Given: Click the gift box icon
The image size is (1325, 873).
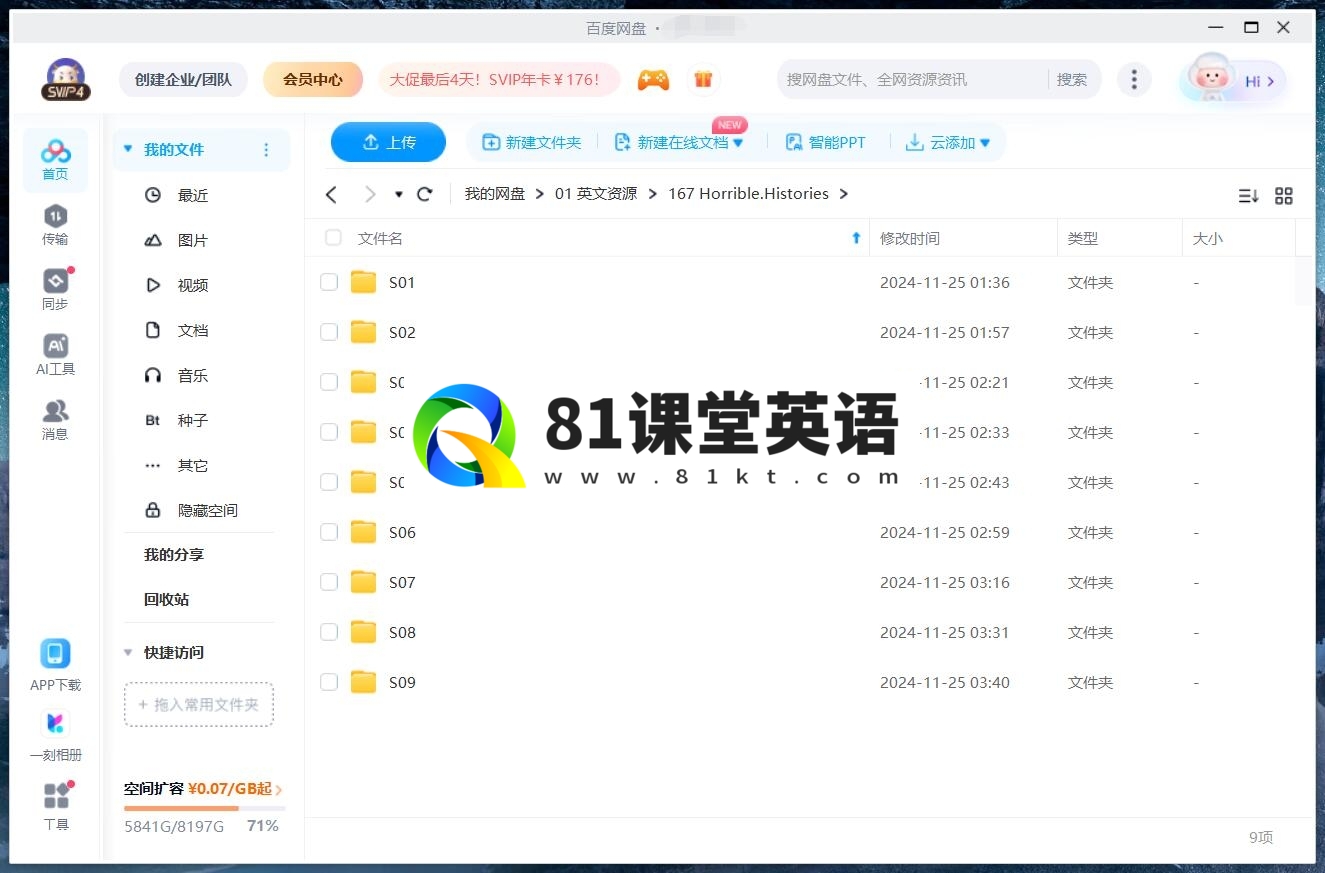Looking at the screenshot, I should 703,80.
